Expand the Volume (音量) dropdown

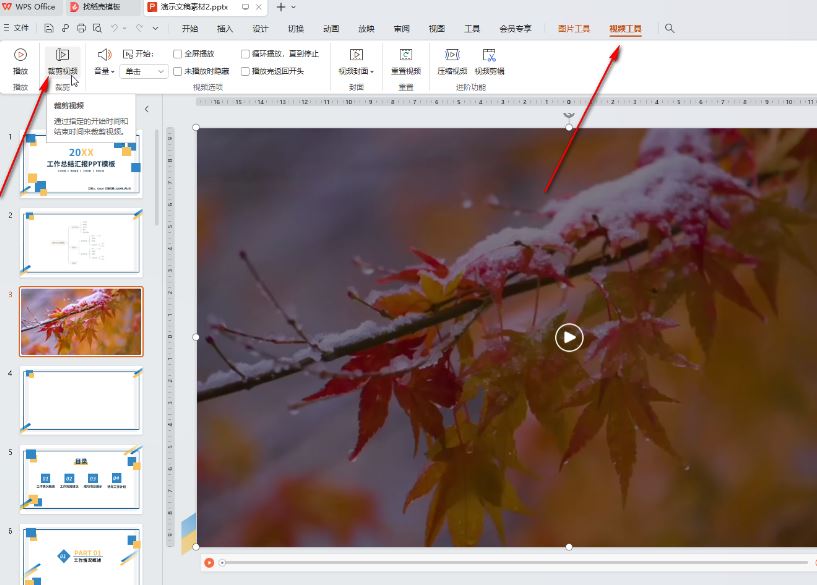pyautogui.click(x=103, y=72)
